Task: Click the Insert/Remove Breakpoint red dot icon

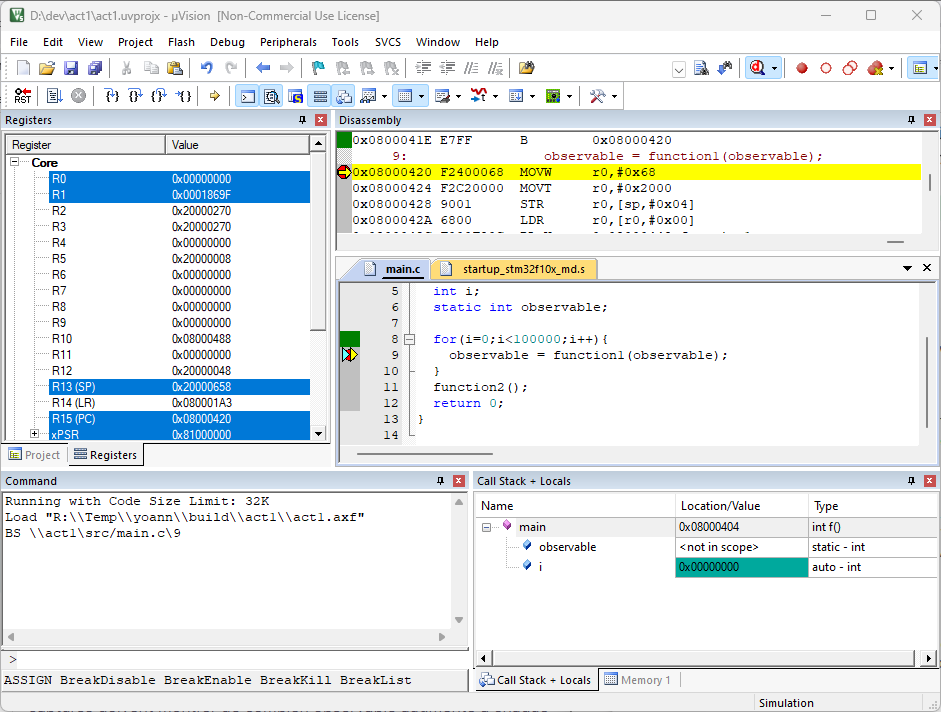Action: coord(802,68)
